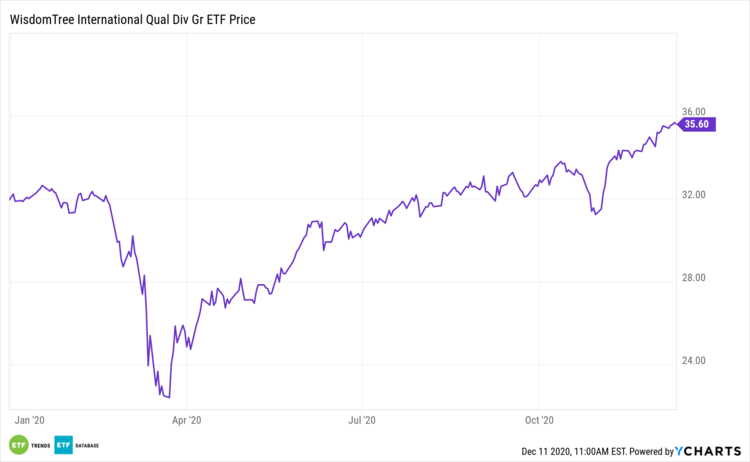Select the Apr '20 axis label
Viewport: 750px width, 462px height.
click(187, 420)
